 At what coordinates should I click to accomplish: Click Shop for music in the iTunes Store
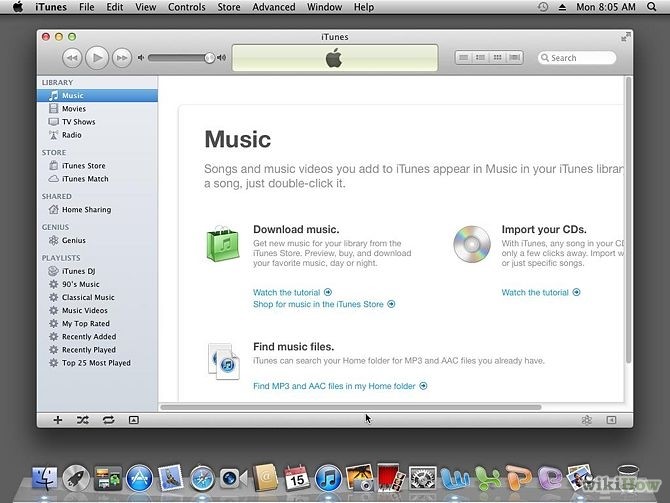[x=324, y=304]
